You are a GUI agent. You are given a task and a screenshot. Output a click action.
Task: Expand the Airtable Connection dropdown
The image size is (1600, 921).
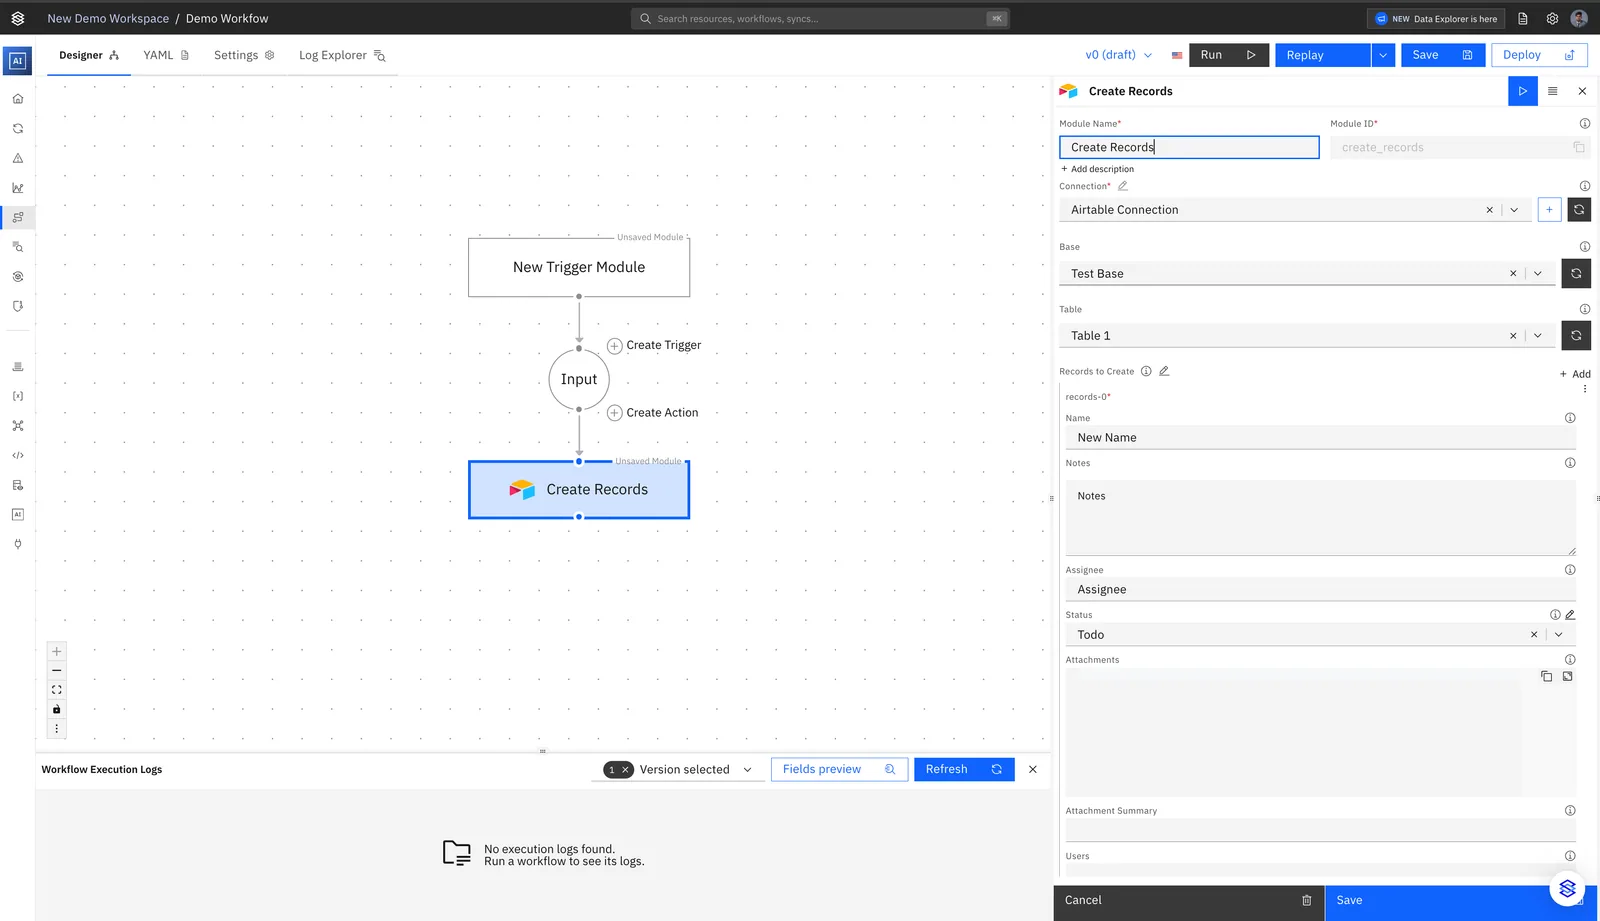coord(1514,210)
